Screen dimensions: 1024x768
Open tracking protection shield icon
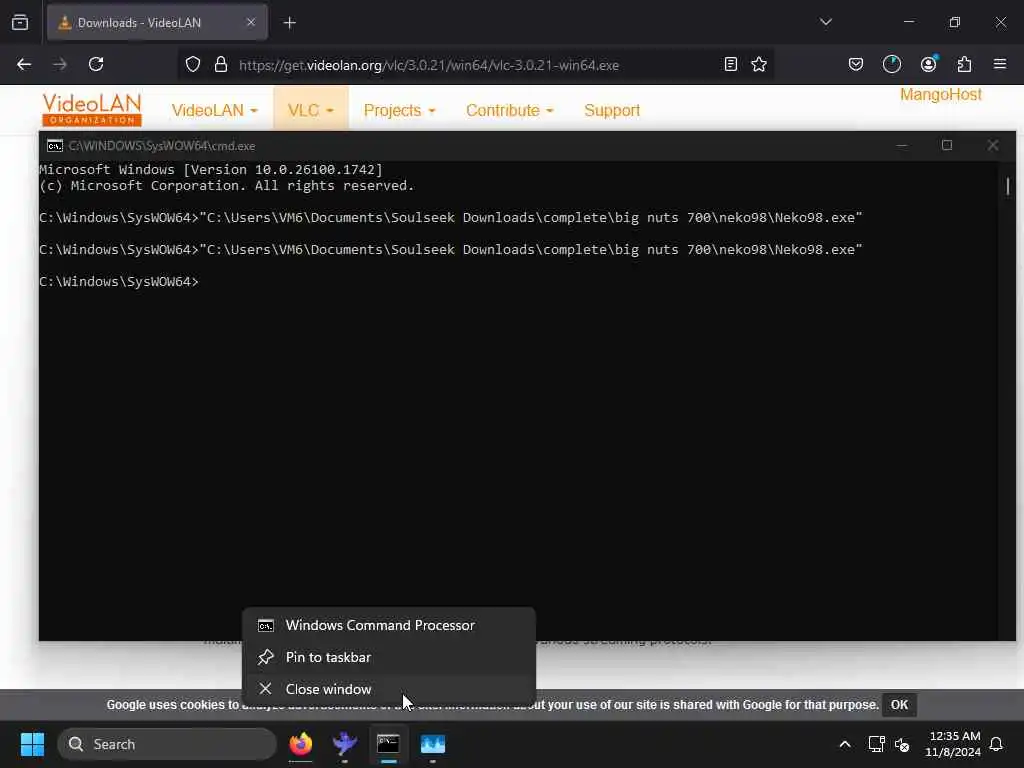click(193, 65)
